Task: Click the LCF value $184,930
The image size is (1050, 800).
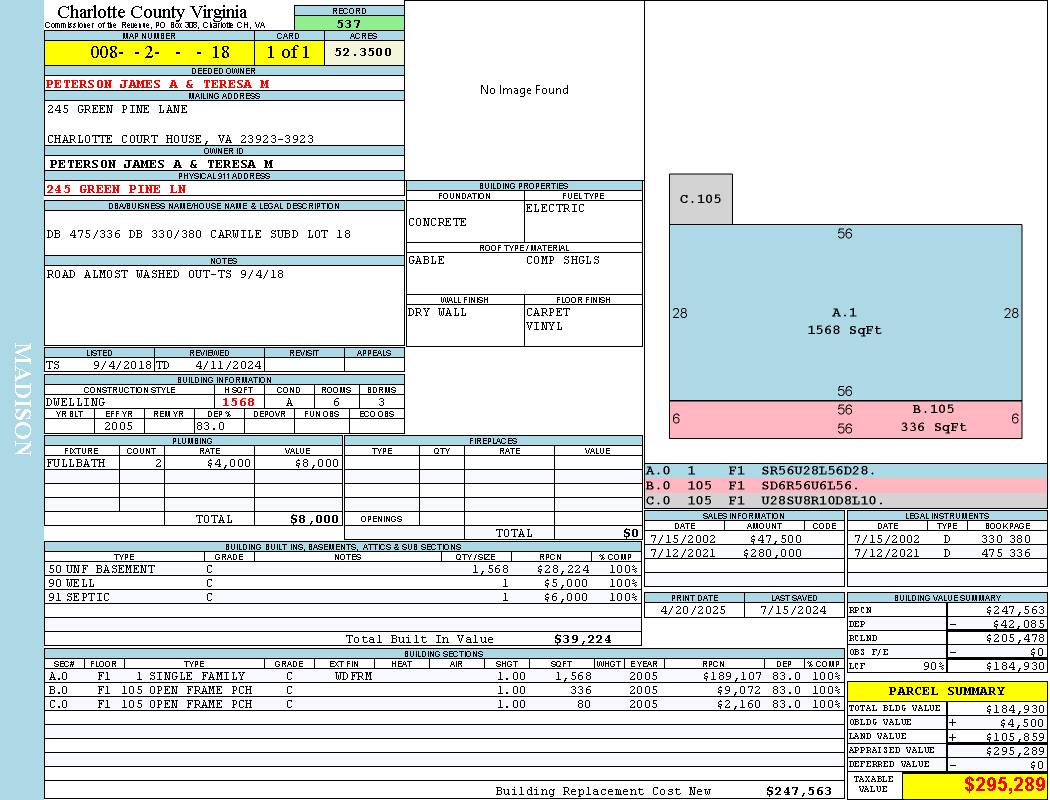Action: [x=1015, y=666]
